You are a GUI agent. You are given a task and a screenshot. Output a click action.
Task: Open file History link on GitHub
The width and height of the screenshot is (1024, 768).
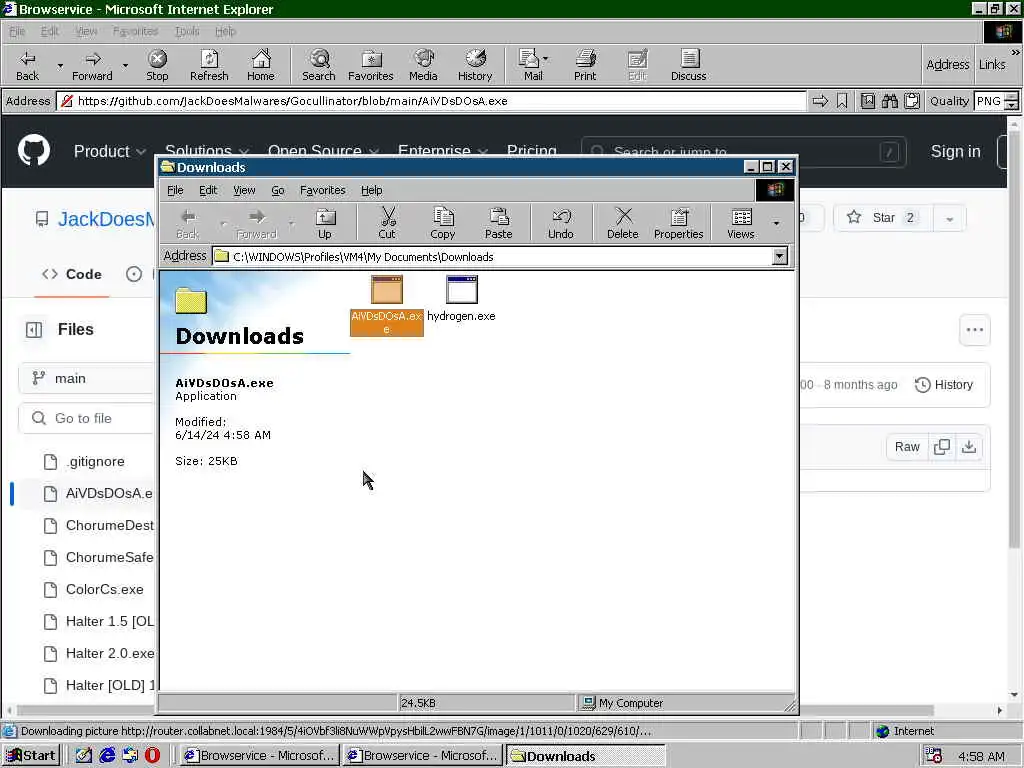coord(944,385)
